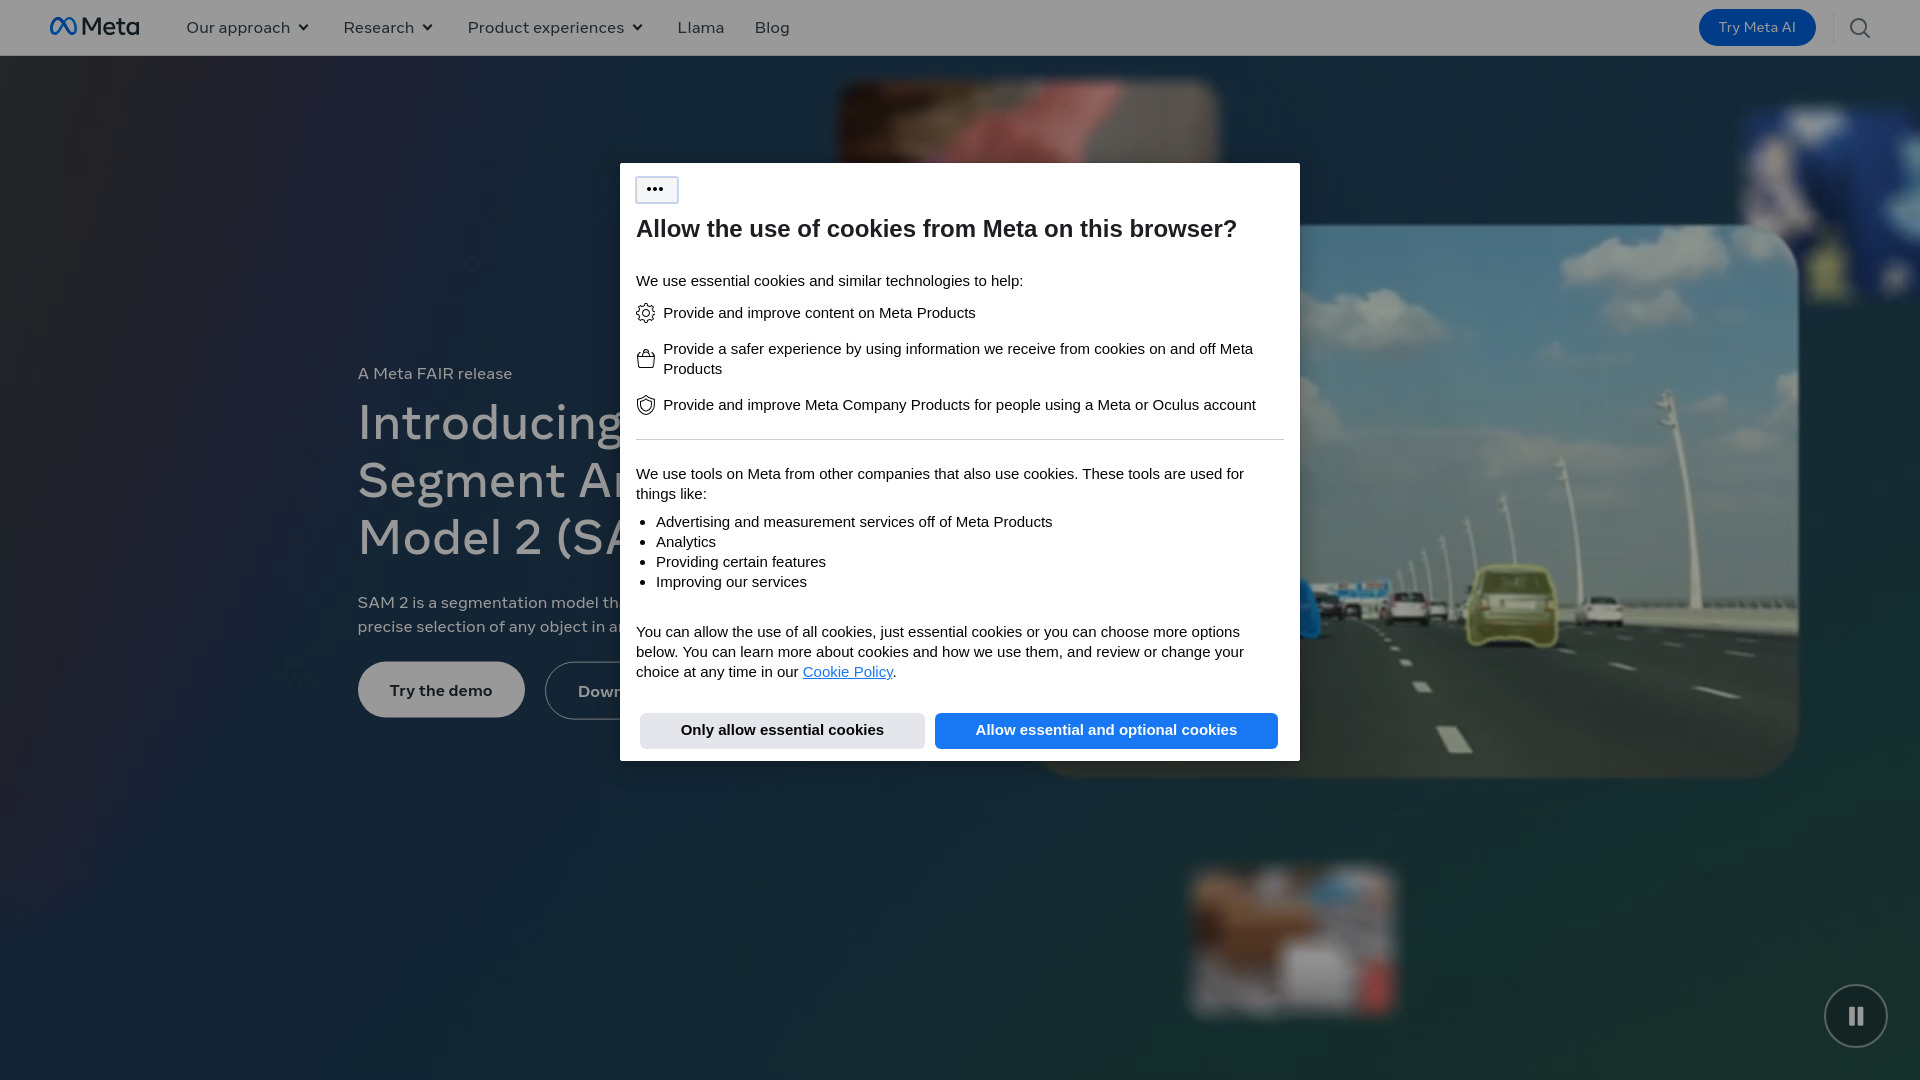The image size is (1920, 1080).
Task: Click Only allow essential cookies button
Action: [x=781, y=731]
